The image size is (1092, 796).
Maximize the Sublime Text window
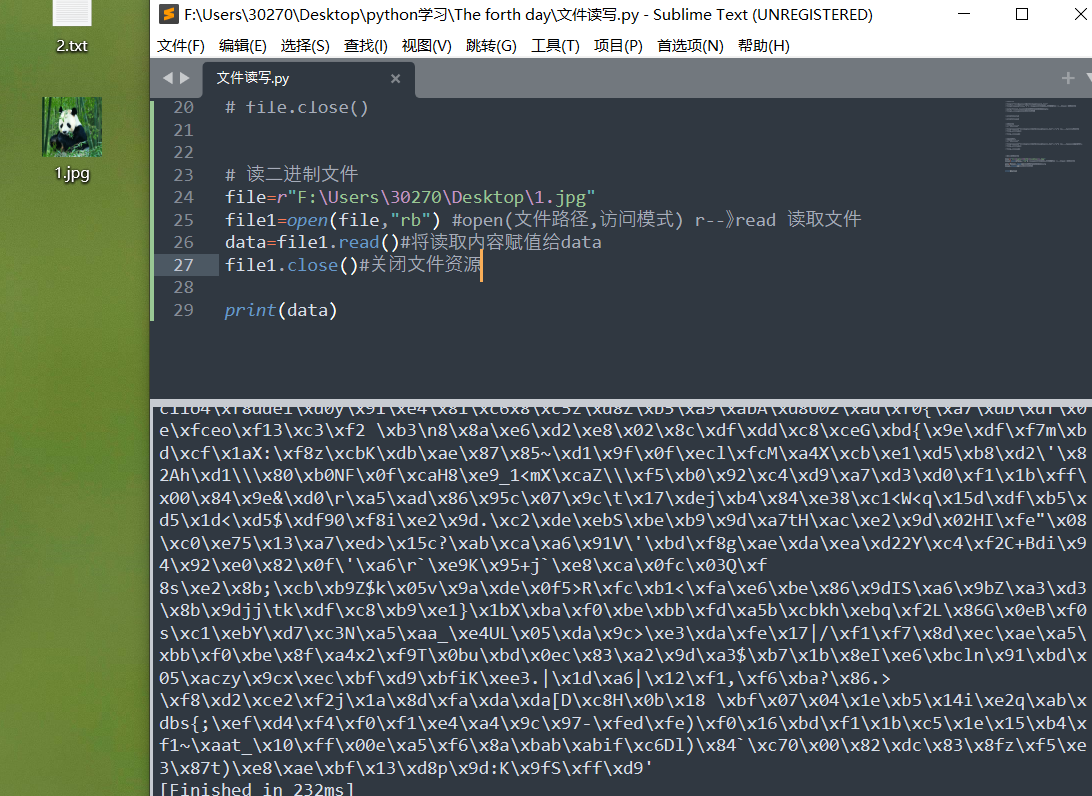click(1022, 14)
